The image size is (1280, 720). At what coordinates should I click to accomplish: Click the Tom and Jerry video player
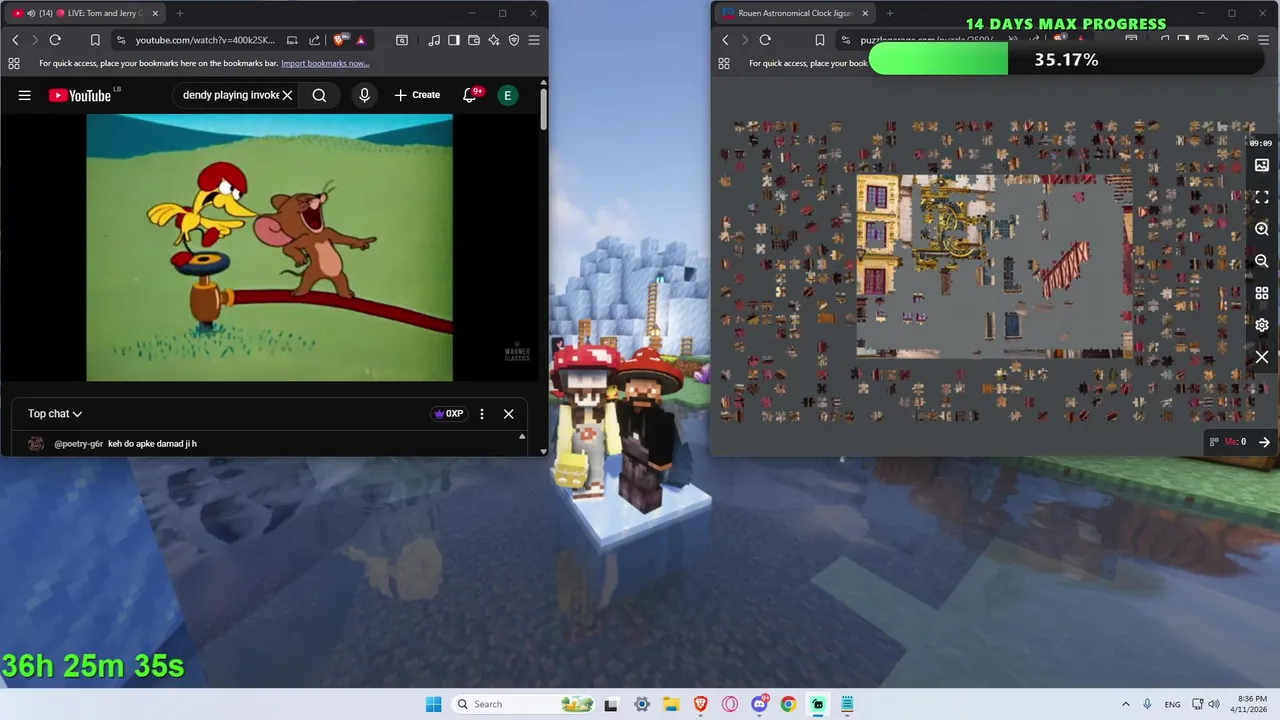click(269, 247)
